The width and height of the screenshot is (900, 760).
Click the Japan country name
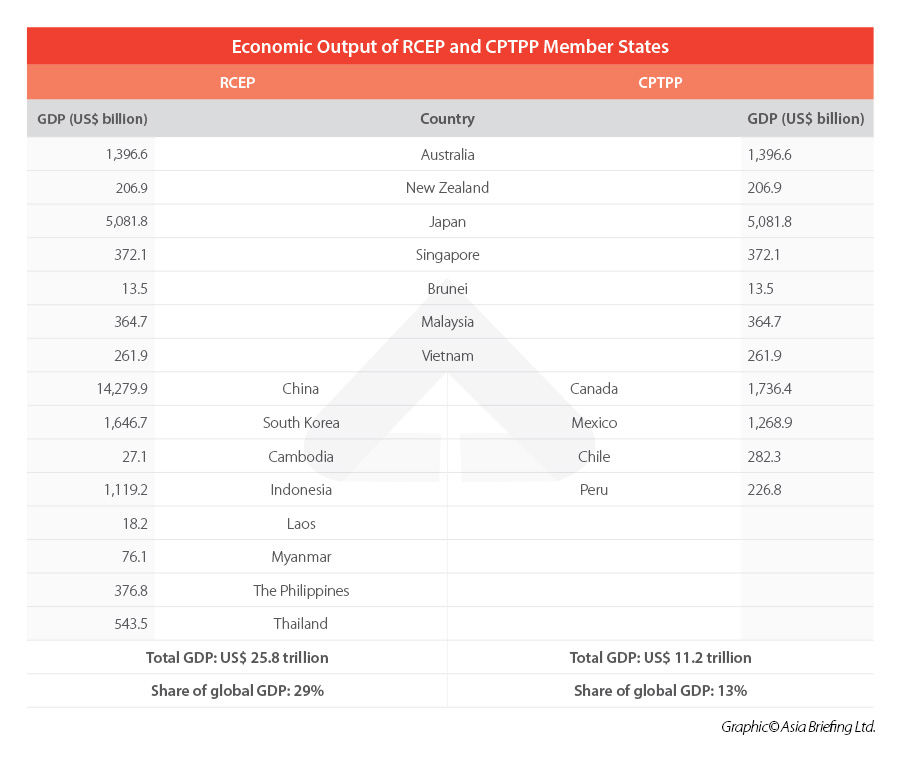click(x=447, y=222)
